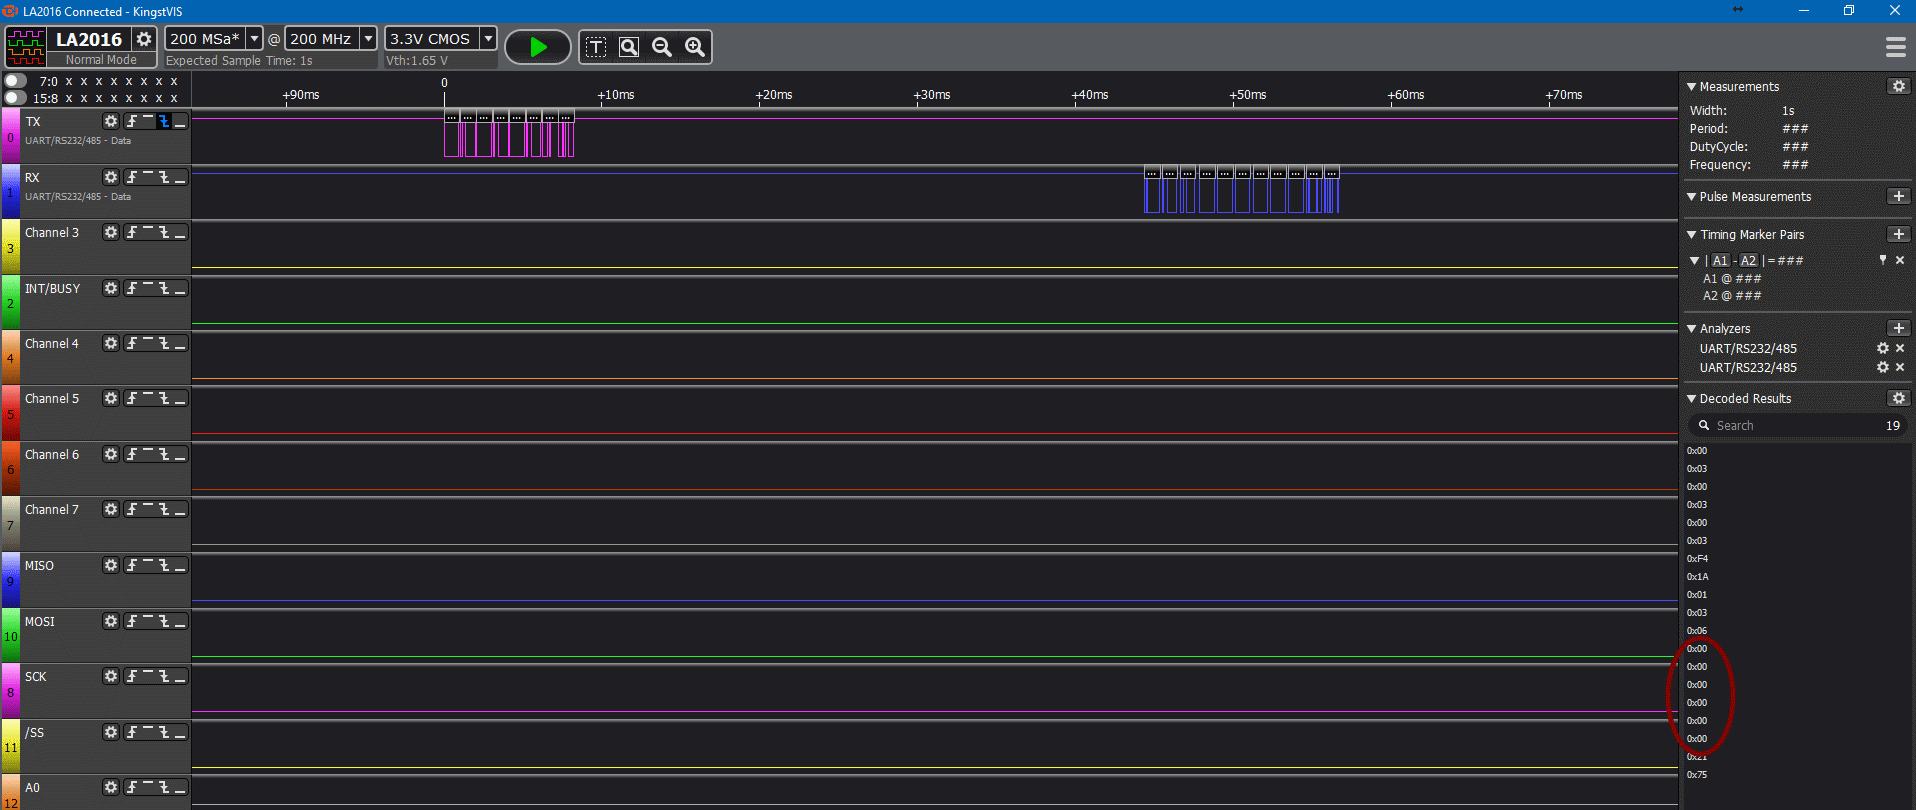Open settings of second UART/RS232/485 analyzer
1916x810 pixels.
pyautogui.click(x=1883, y=367)
